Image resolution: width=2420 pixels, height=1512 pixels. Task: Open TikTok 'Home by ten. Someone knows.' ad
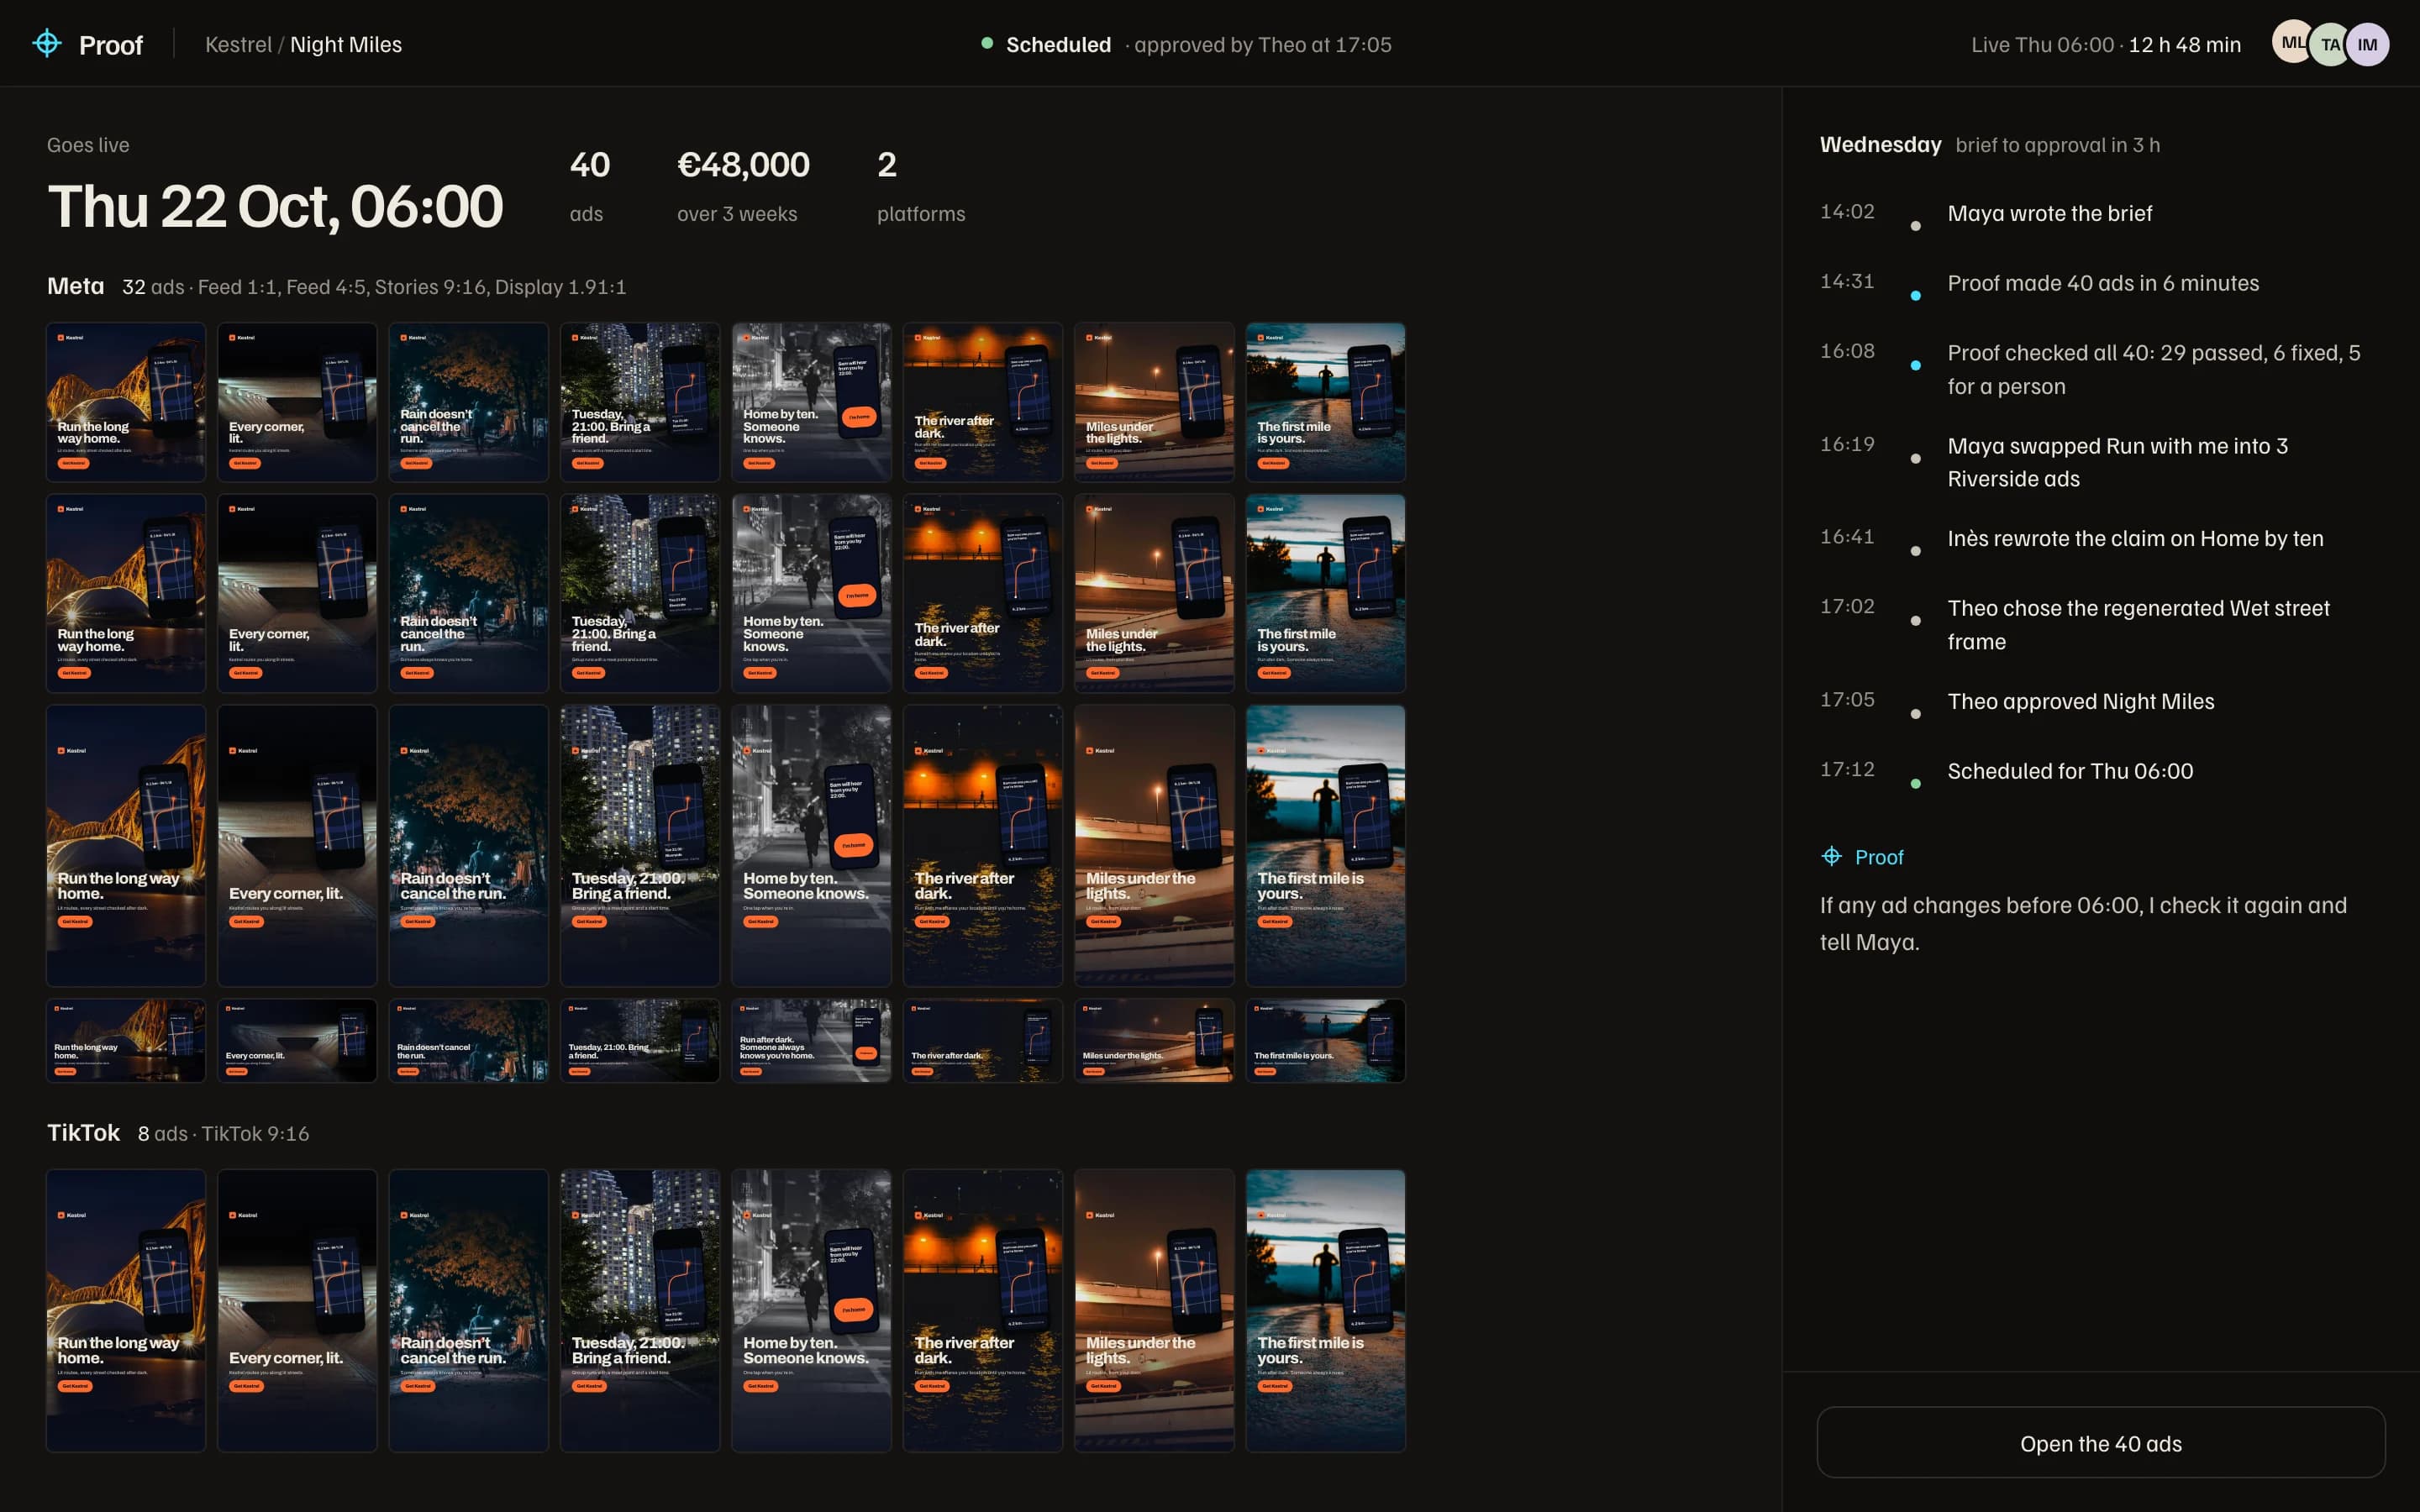(x=811, y=1310)
